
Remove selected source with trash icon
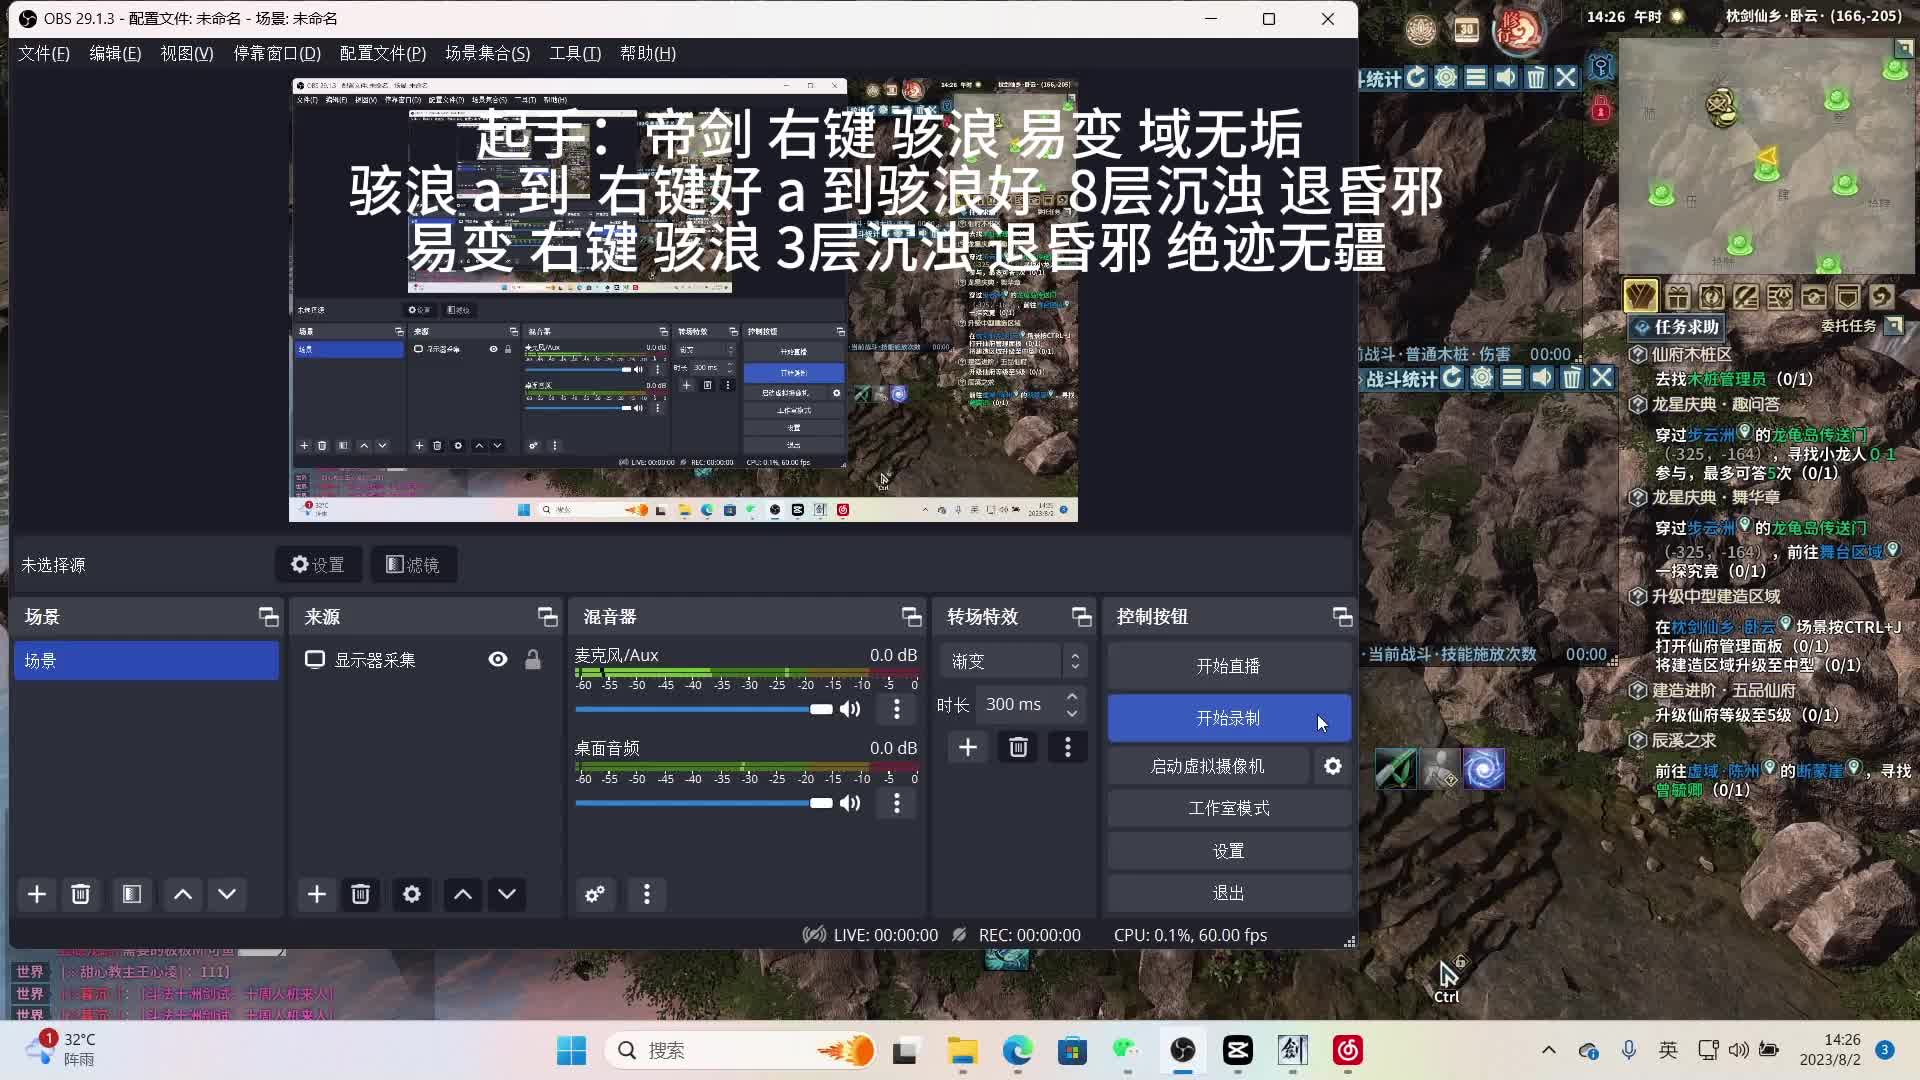click(361, 894)
